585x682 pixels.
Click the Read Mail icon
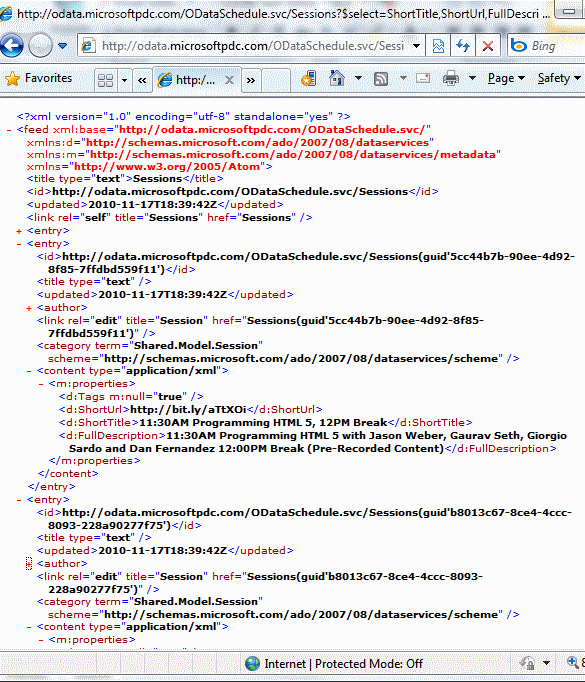[x=423, y=78]
